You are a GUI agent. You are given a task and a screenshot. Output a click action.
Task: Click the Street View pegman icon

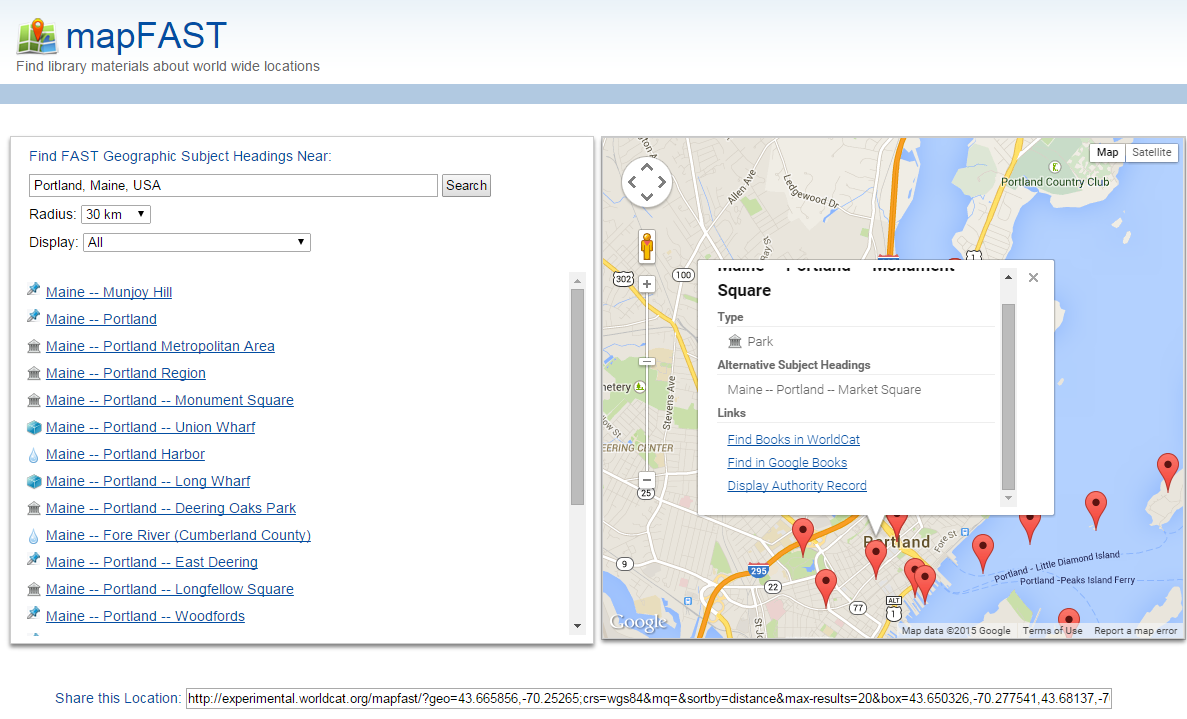(646, 247)
